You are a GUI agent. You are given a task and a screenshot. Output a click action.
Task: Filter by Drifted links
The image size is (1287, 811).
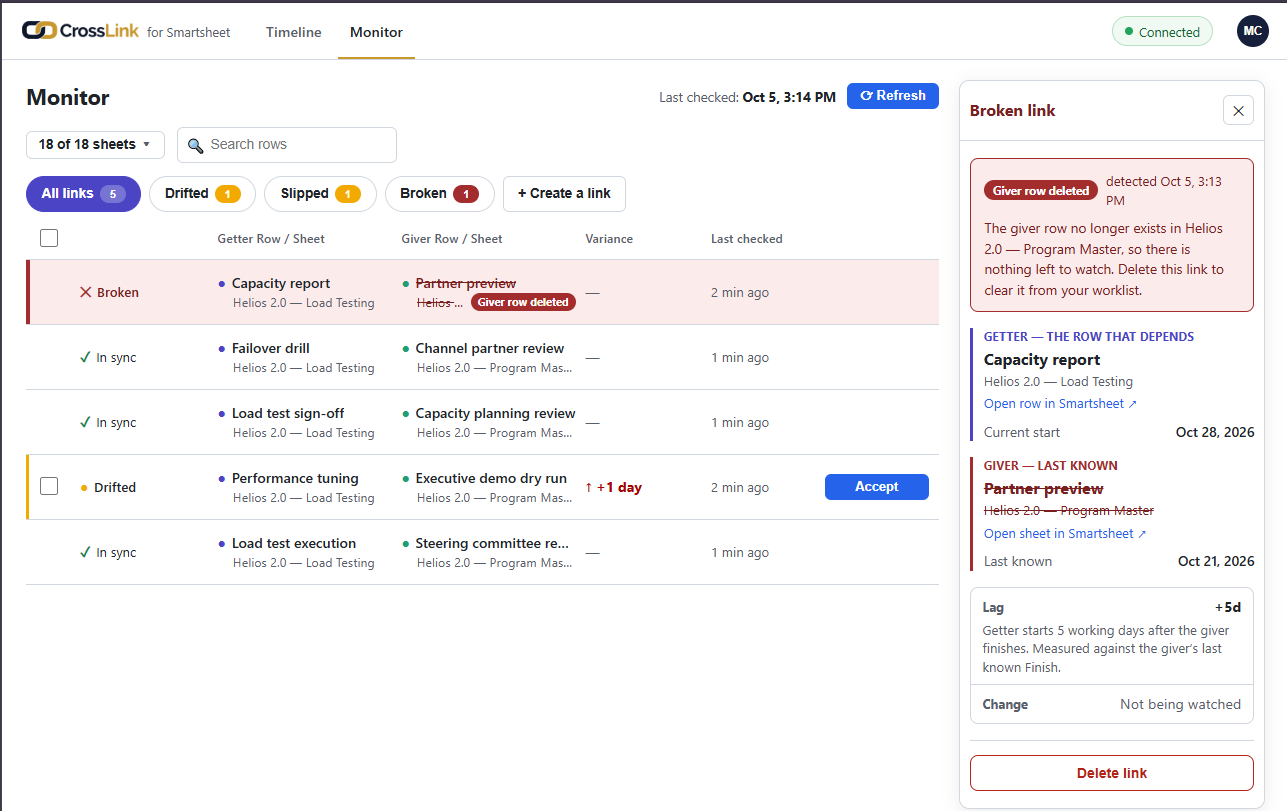click(202, 194)
